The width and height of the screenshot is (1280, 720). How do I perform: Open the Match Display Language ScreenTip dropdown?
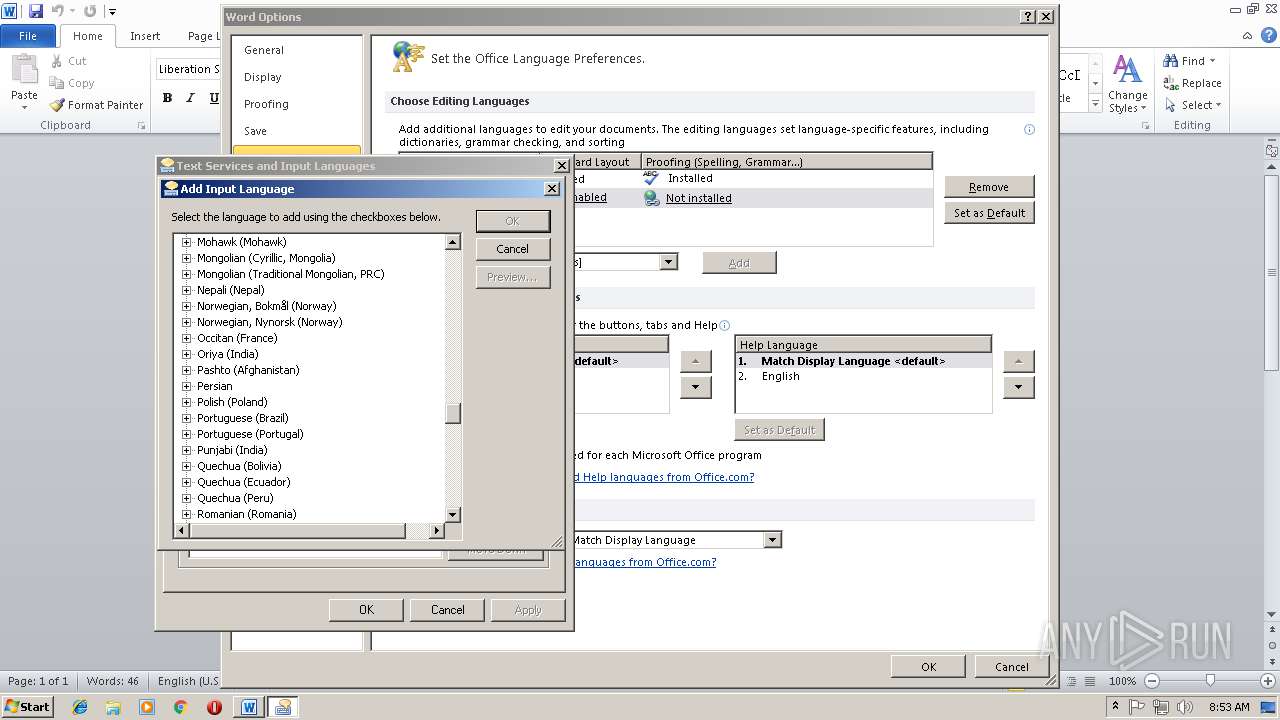[772, 540]
